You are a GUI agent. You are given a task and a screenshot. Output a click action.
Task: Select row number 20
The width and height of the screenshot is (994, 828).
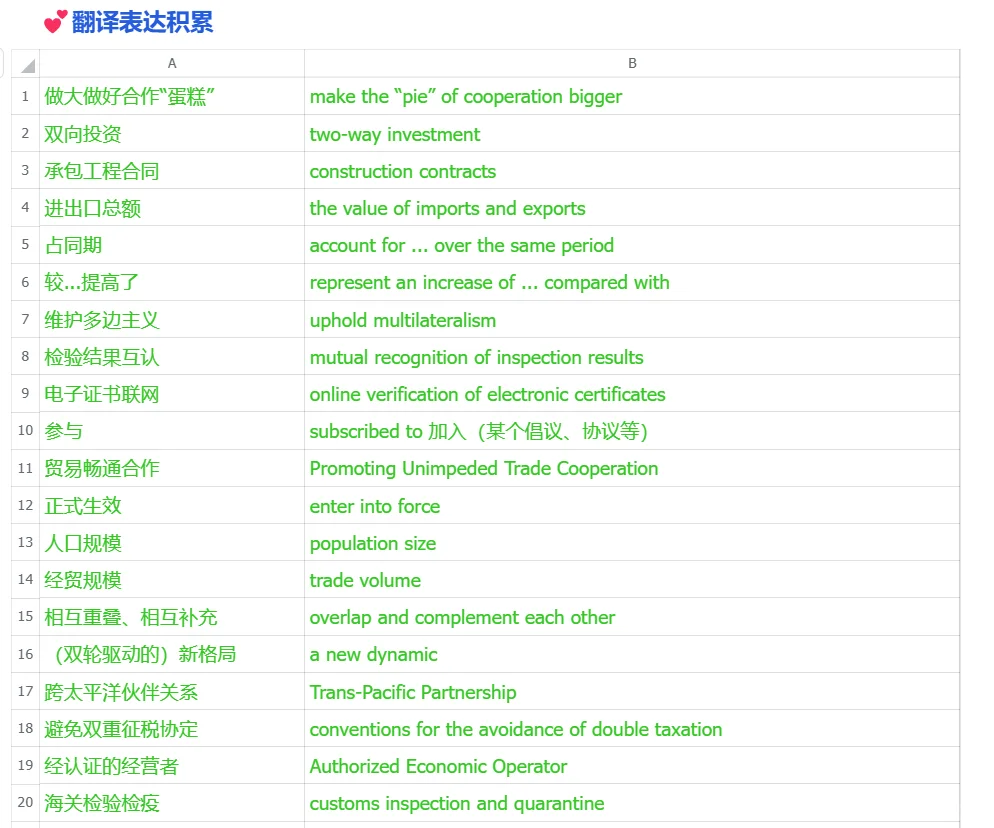tap(23, 803)
